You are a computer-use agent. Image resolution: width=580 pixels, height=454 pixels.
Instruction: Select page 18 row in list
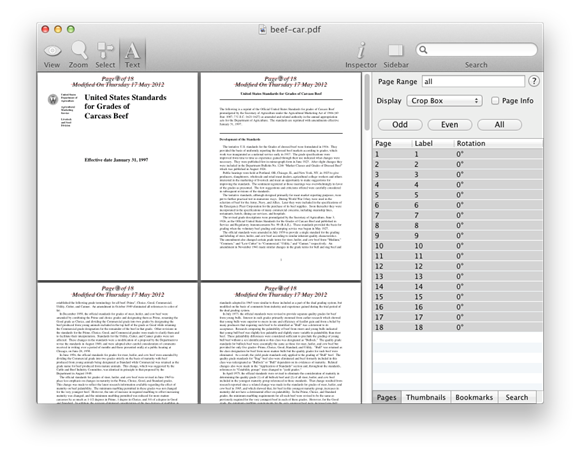tap(458, 327)
